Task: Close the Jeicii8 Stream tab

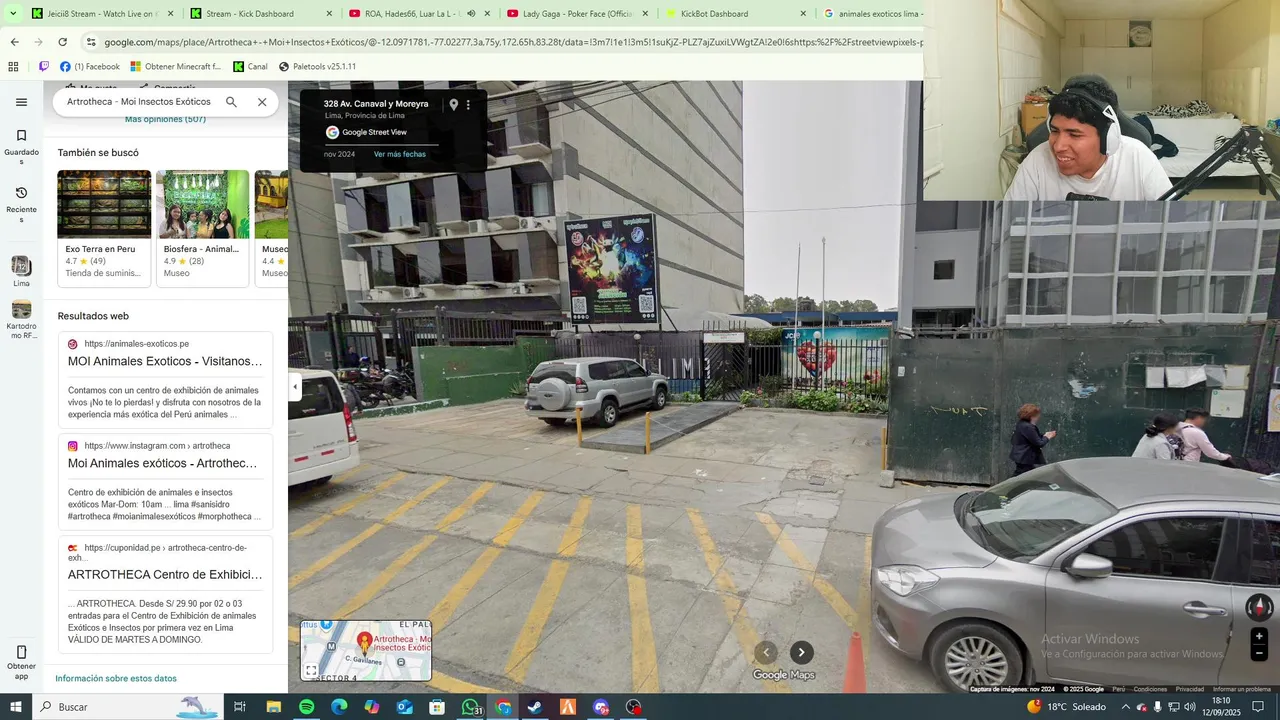Action: pos(170,14)
